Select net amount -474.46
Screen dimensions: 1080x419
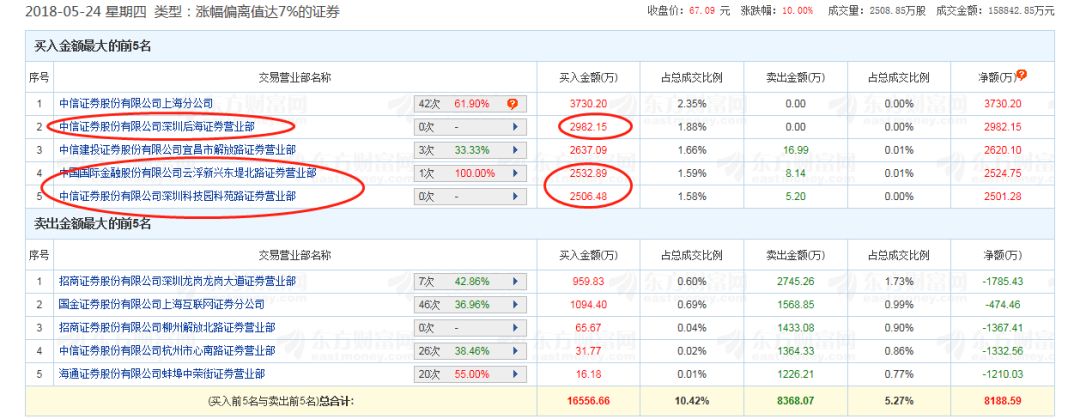click(1002, 304)
